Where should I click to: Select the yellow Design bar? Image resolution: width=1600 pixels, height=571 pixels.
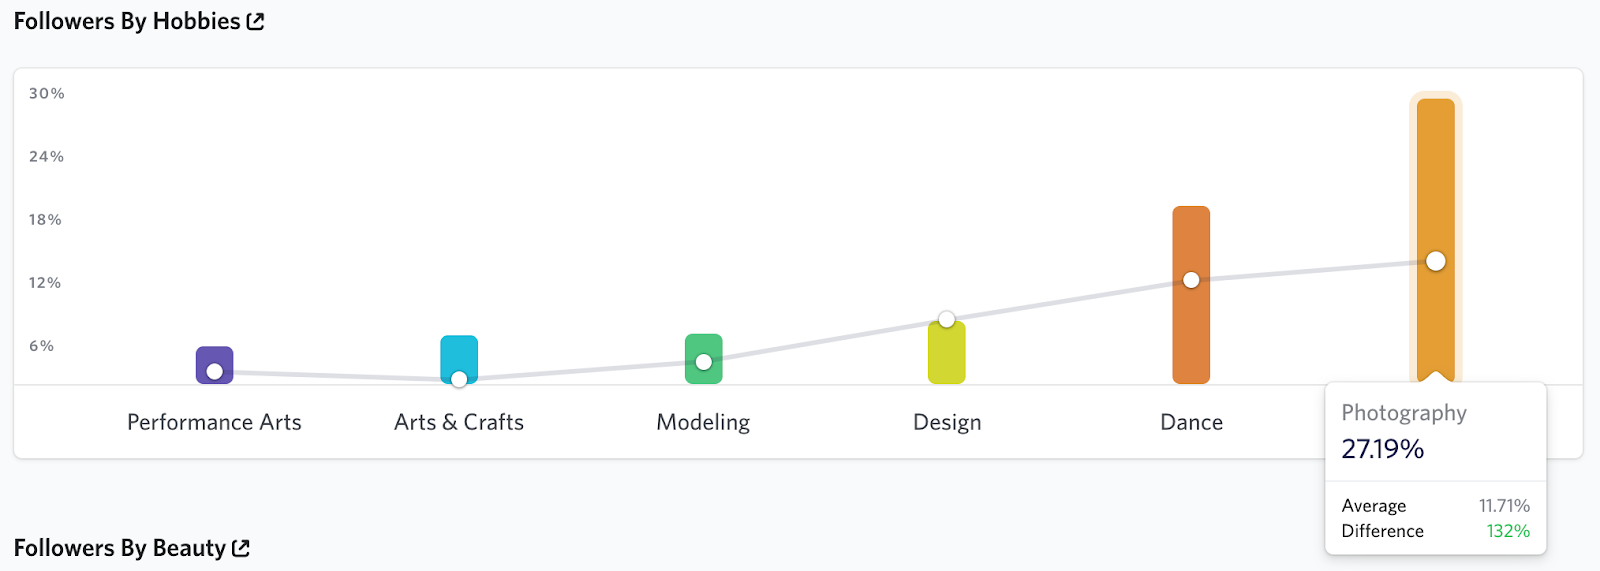[947, 352]
